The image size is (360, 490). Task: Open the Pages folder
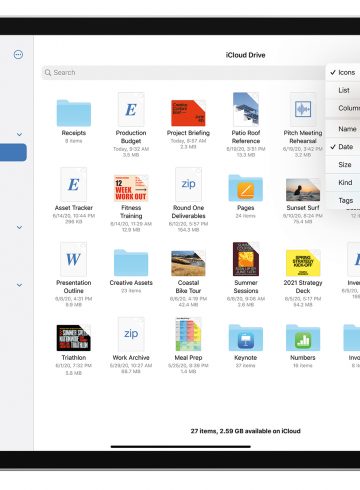[246, 188]
